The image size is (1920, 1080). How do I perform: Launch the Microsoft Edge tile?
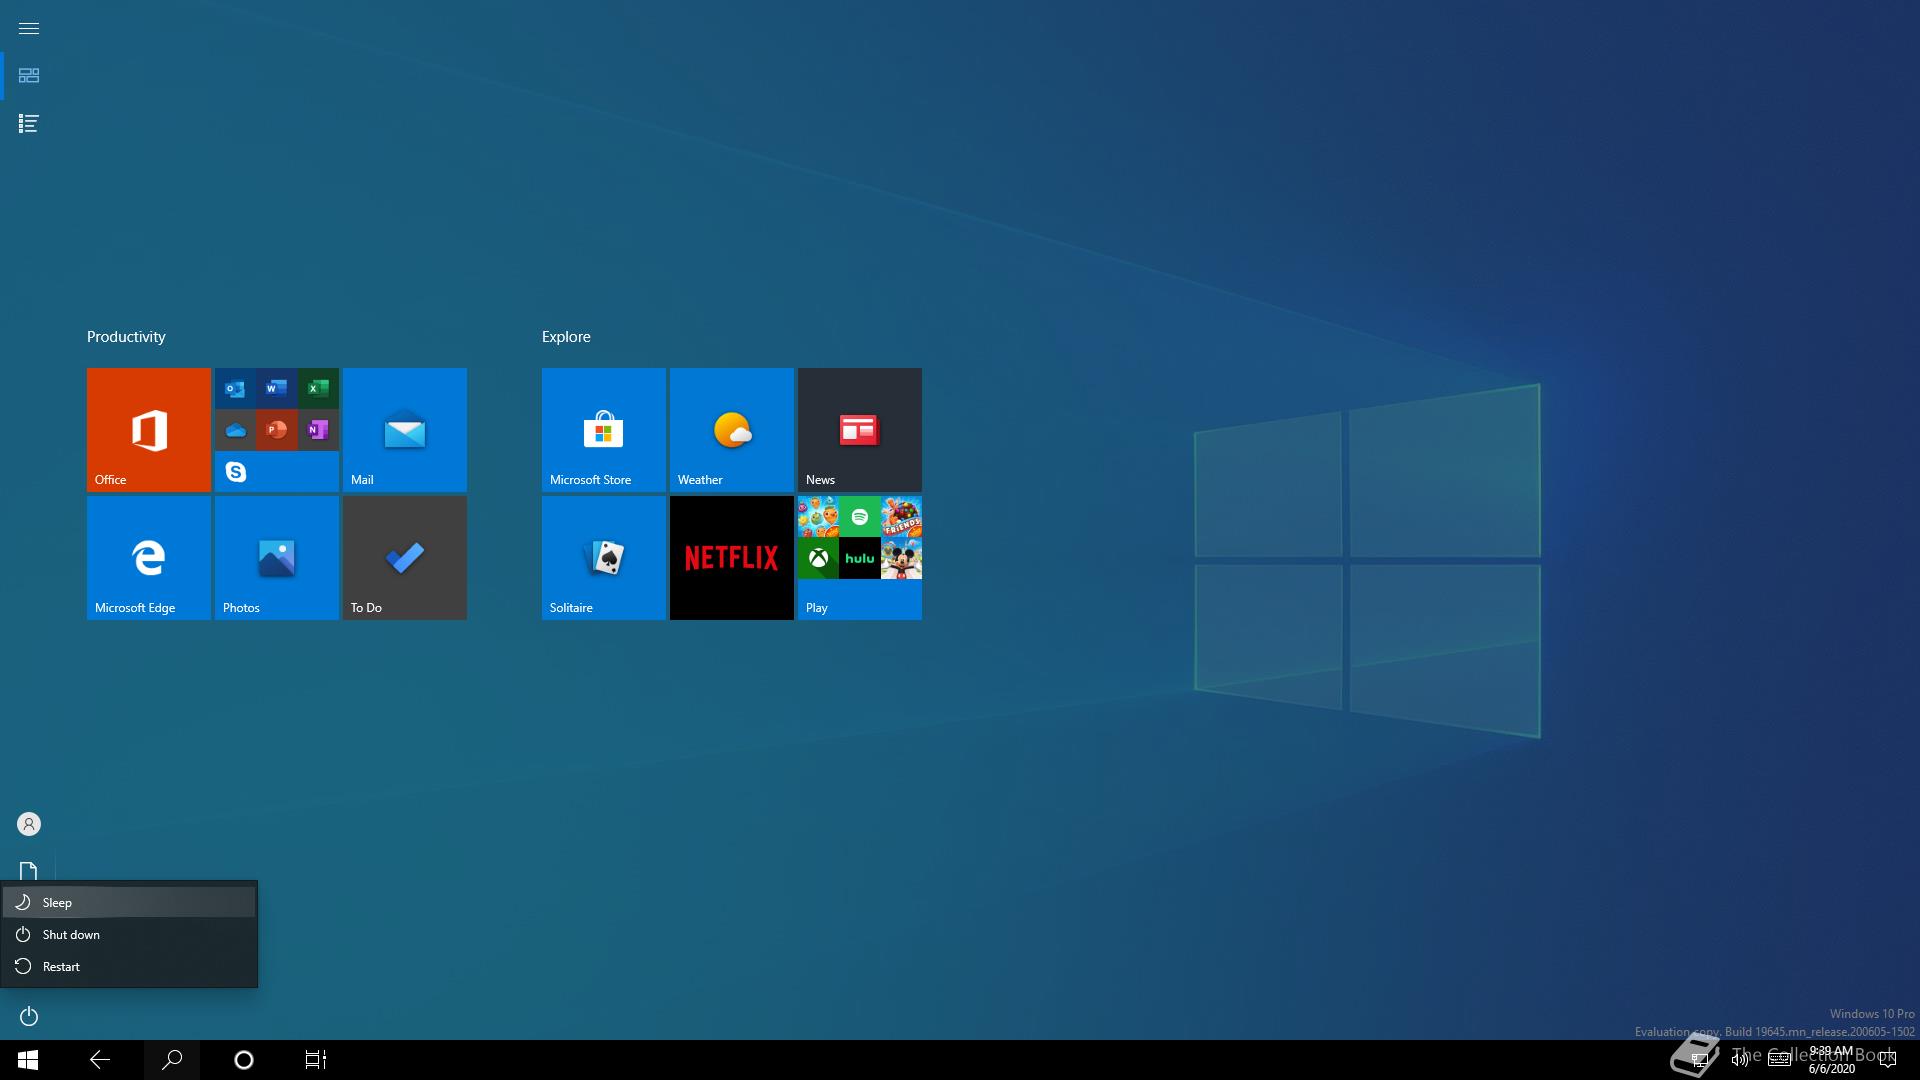149,558
